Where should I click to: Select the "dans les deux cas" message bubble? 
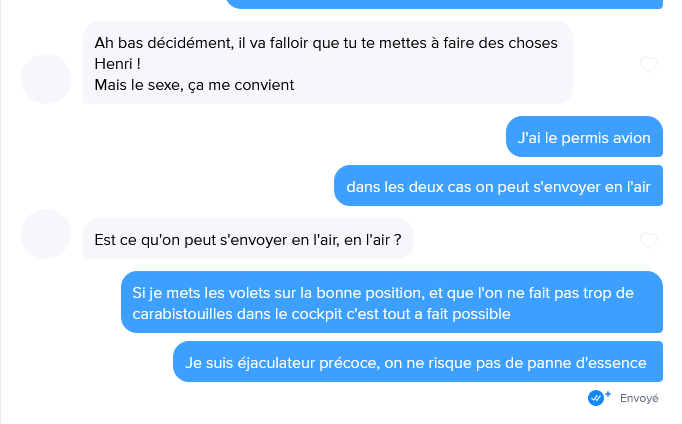coord(497,186)
